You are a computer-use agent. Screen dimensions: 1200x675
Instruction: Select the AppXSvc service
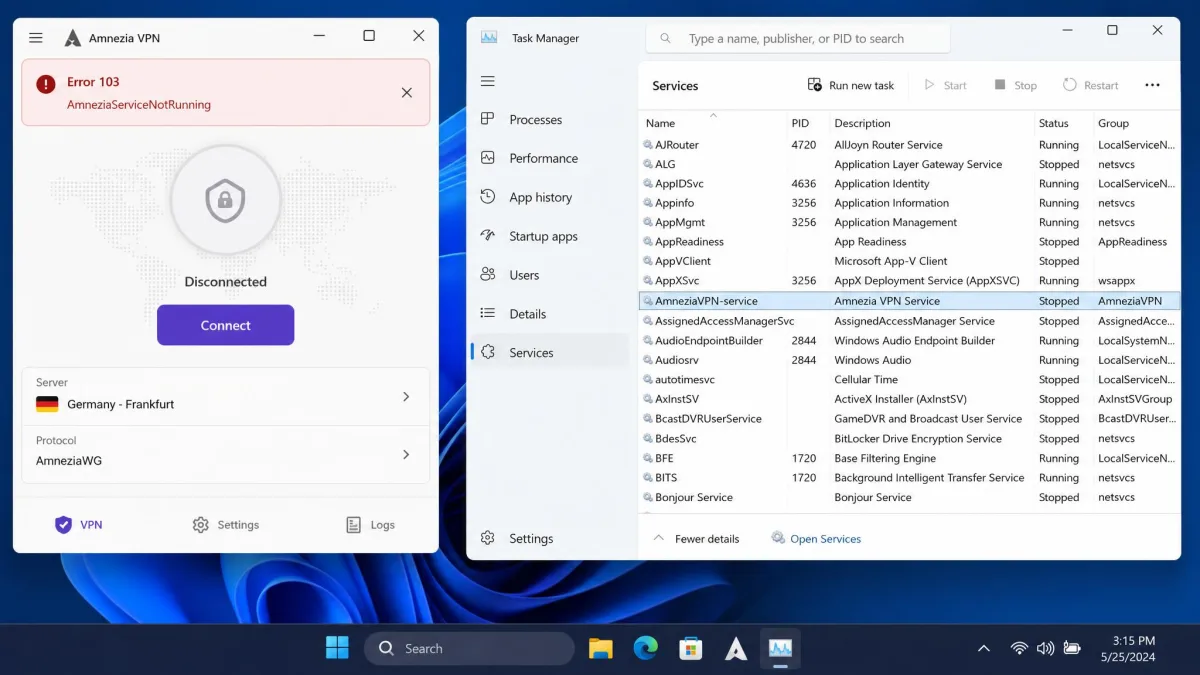tap(909, 281)
